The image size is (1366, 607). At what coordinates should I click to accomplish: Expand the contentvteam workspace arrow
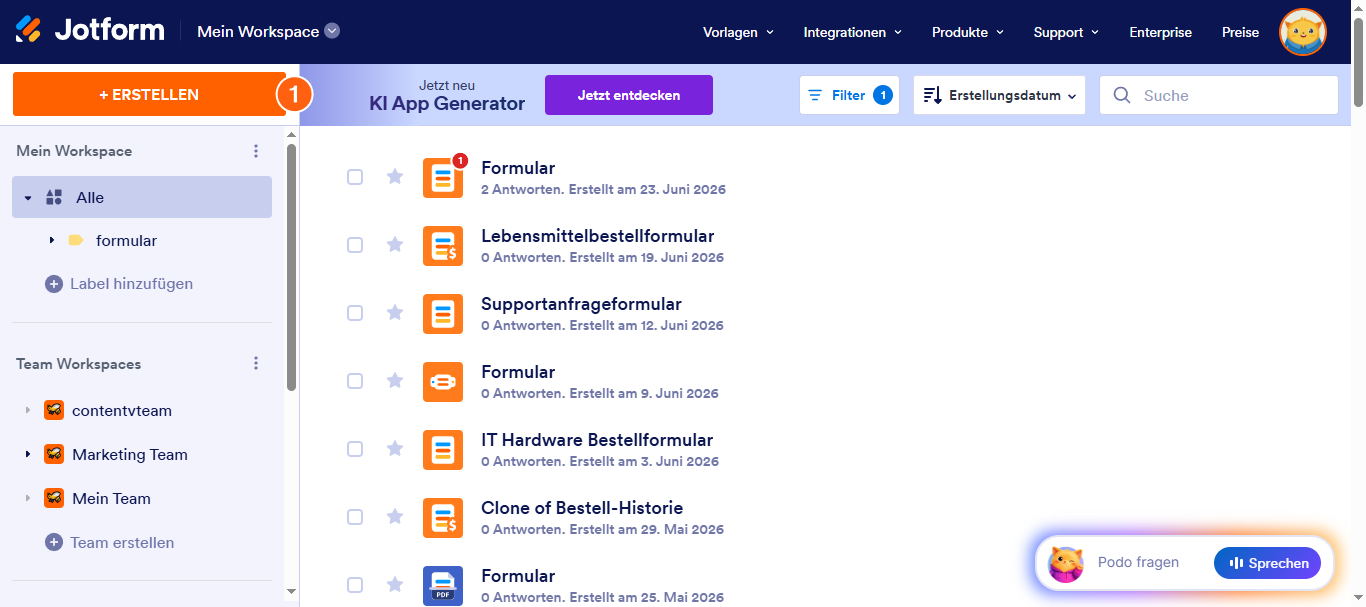click(28, 411)
